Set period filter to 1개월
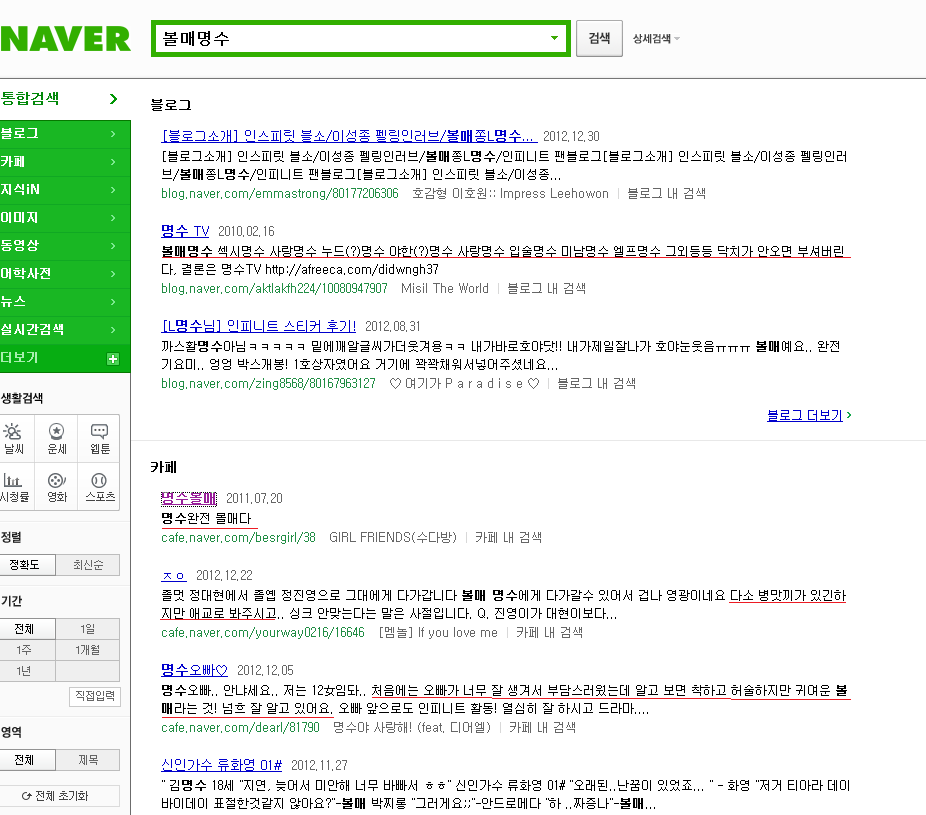The width and height of the screenshot is (926, 815). tap(87, 650)
